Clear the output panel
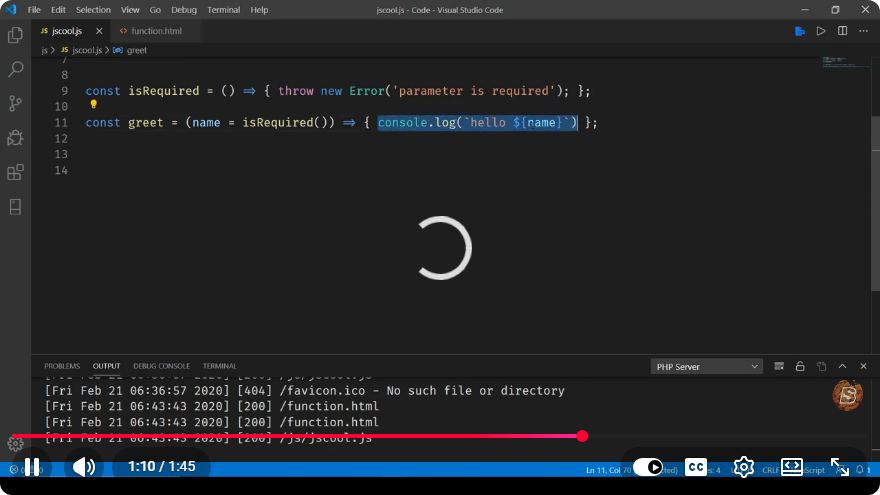This screenshot has width=880, height=495. point(779,366)
